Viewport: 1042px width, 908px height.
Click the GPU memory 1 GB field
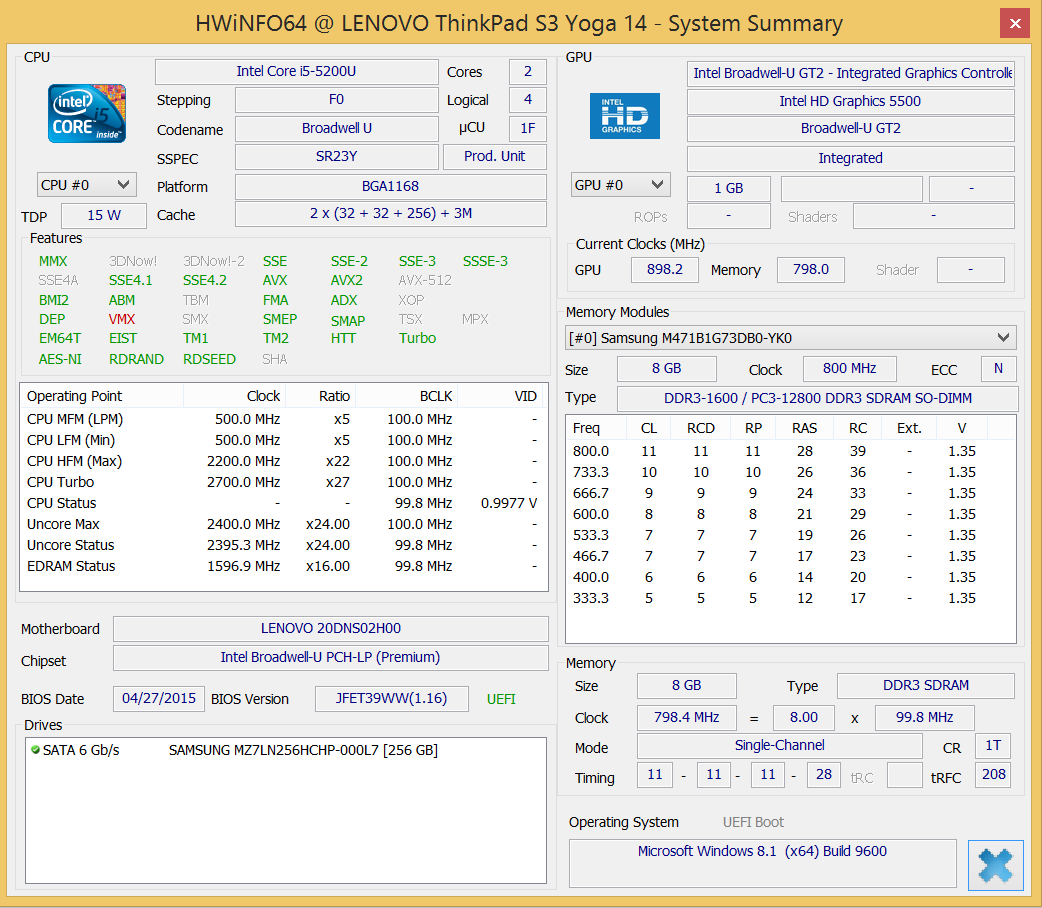point(728,188)
